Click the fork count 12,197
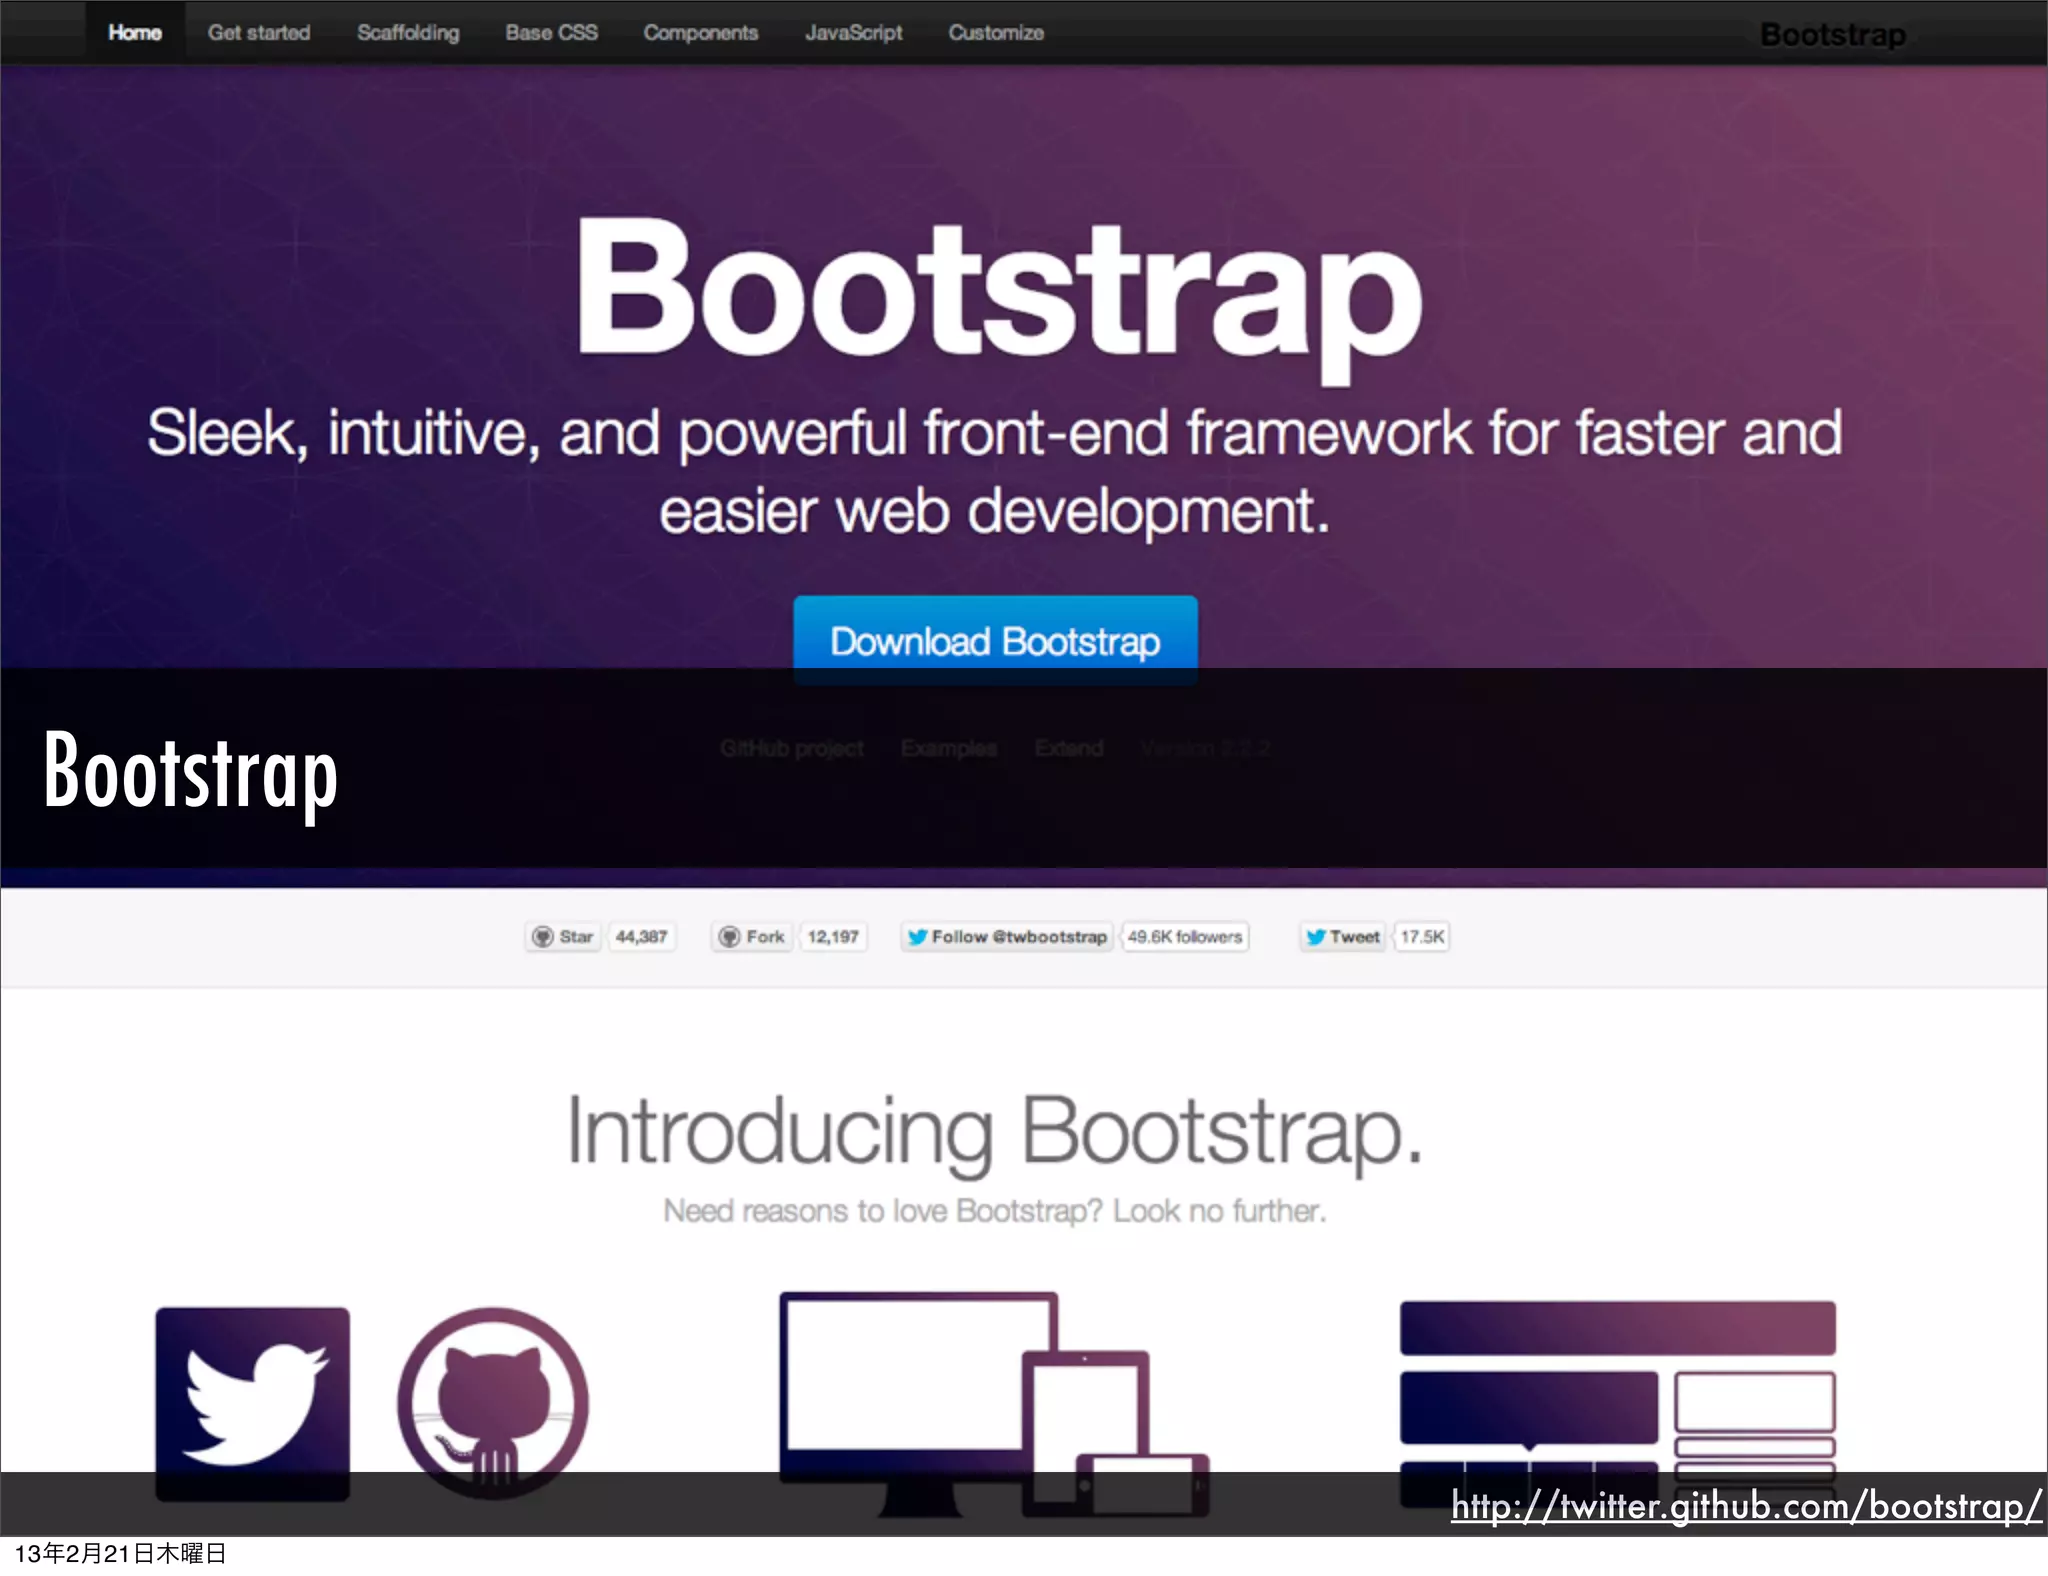The height and width of the screenshot is (1576, 2048). [x=833, y=937]
